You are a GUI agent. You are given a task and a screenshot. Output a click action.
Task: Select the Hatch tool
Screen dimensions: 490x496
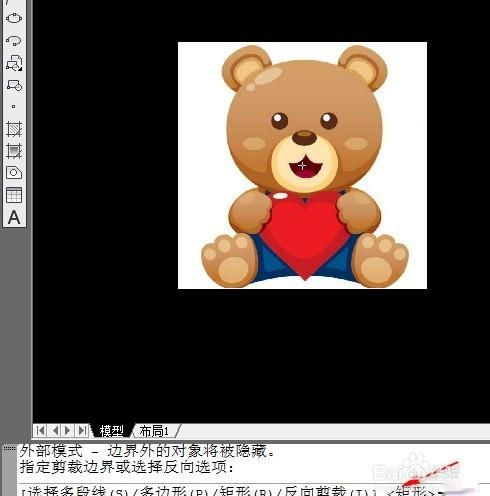[x=14, y=129]
